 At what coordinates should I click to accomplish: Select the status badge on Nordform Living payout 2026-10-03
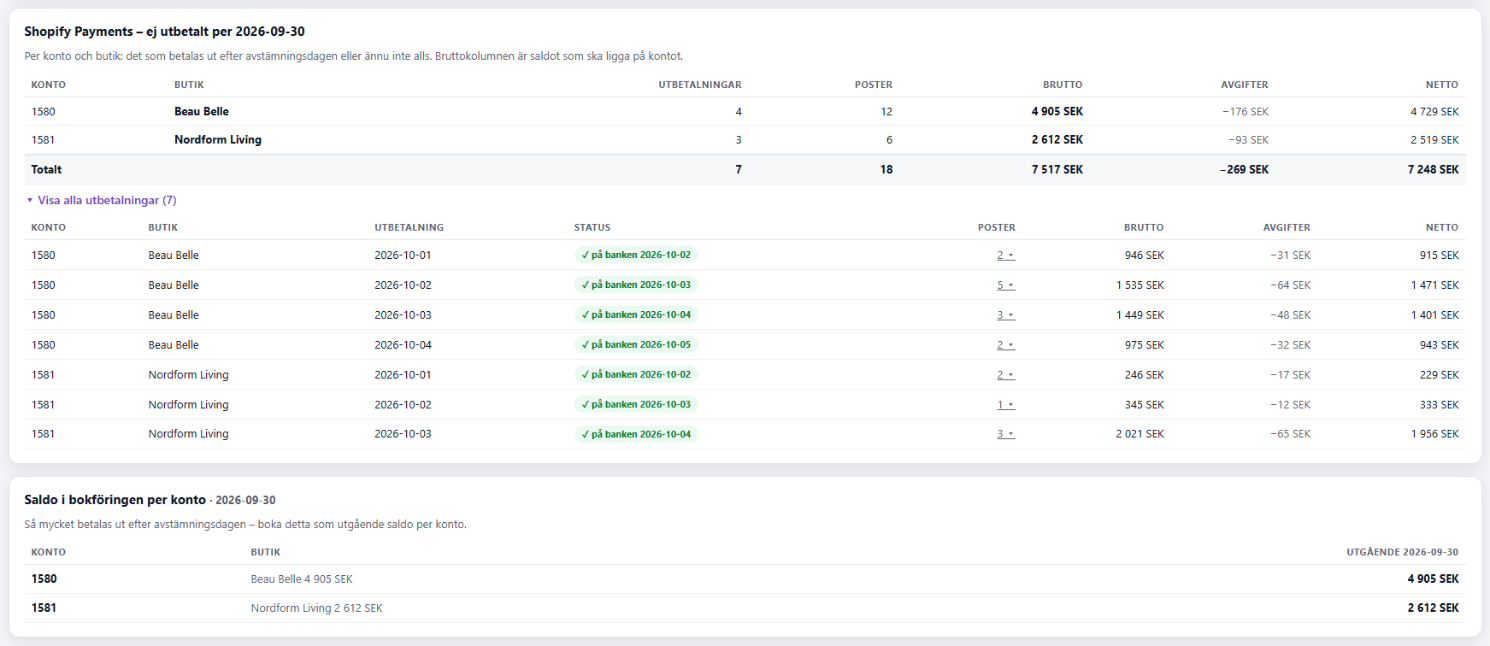pyautogui.click(x=636, y=434)
